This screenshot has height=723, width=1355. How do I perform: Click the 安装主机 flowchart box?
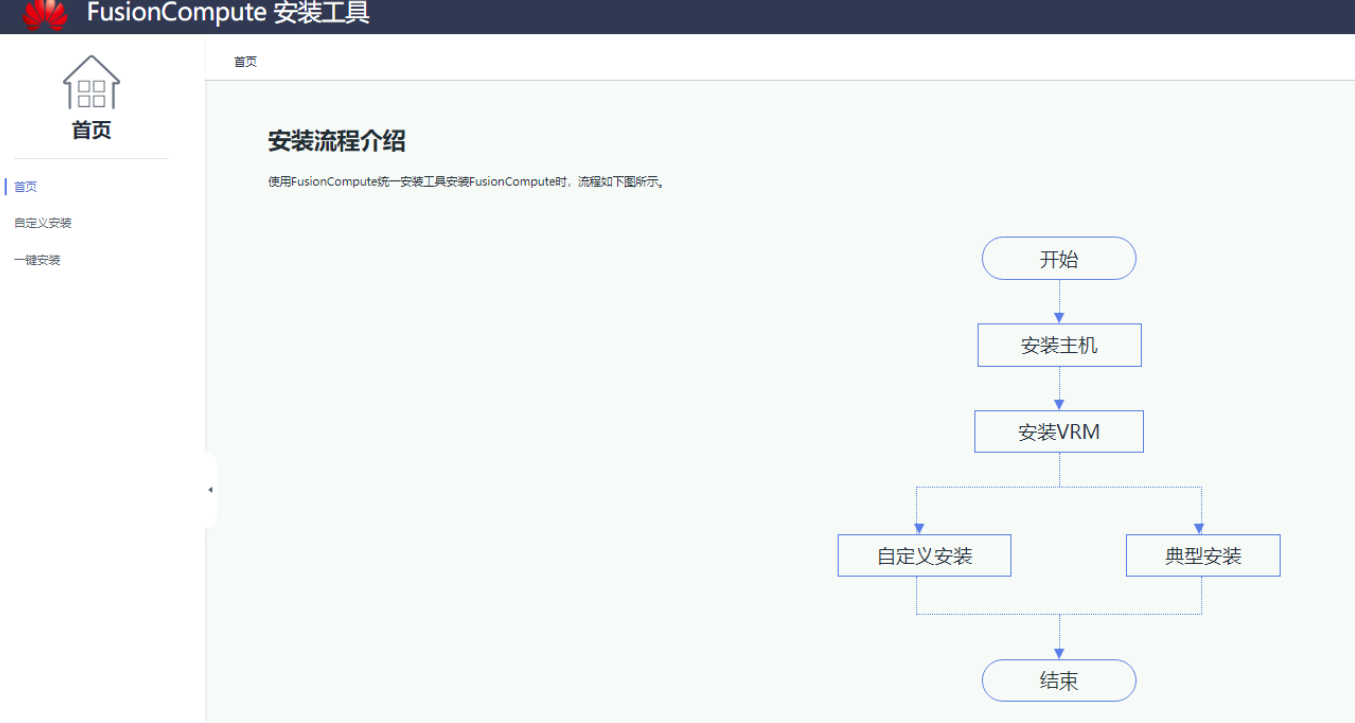point(1059,345)
